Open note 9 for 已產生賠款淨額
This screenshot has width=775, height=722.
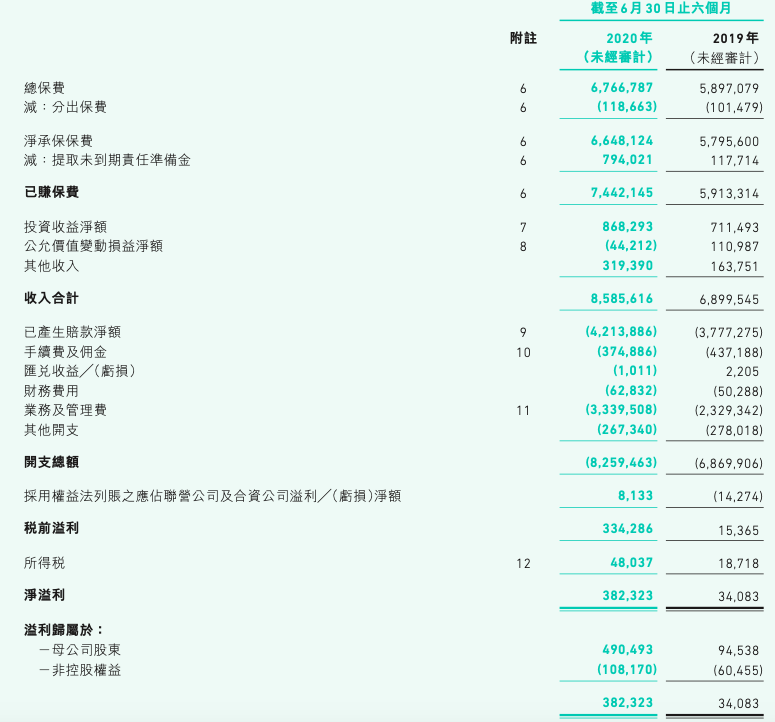pyautogui.click(x=523, y=332)
